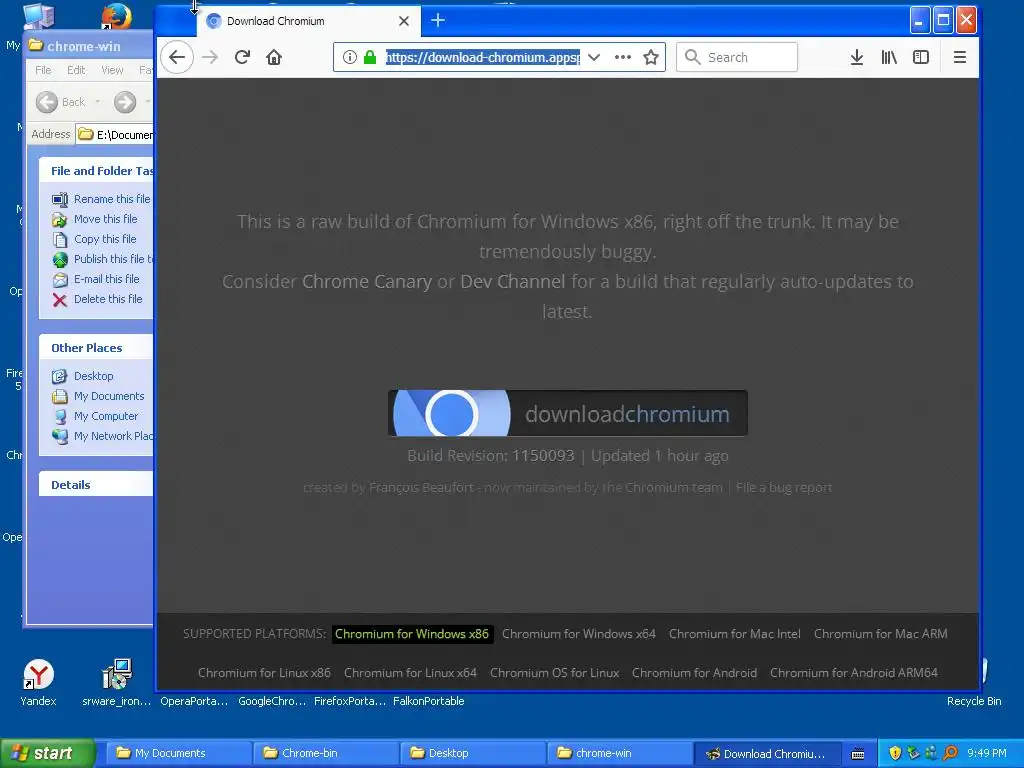
Task: Select the srware_iron desktop icon
Action: pyautogui.click(x=117, y=682)
